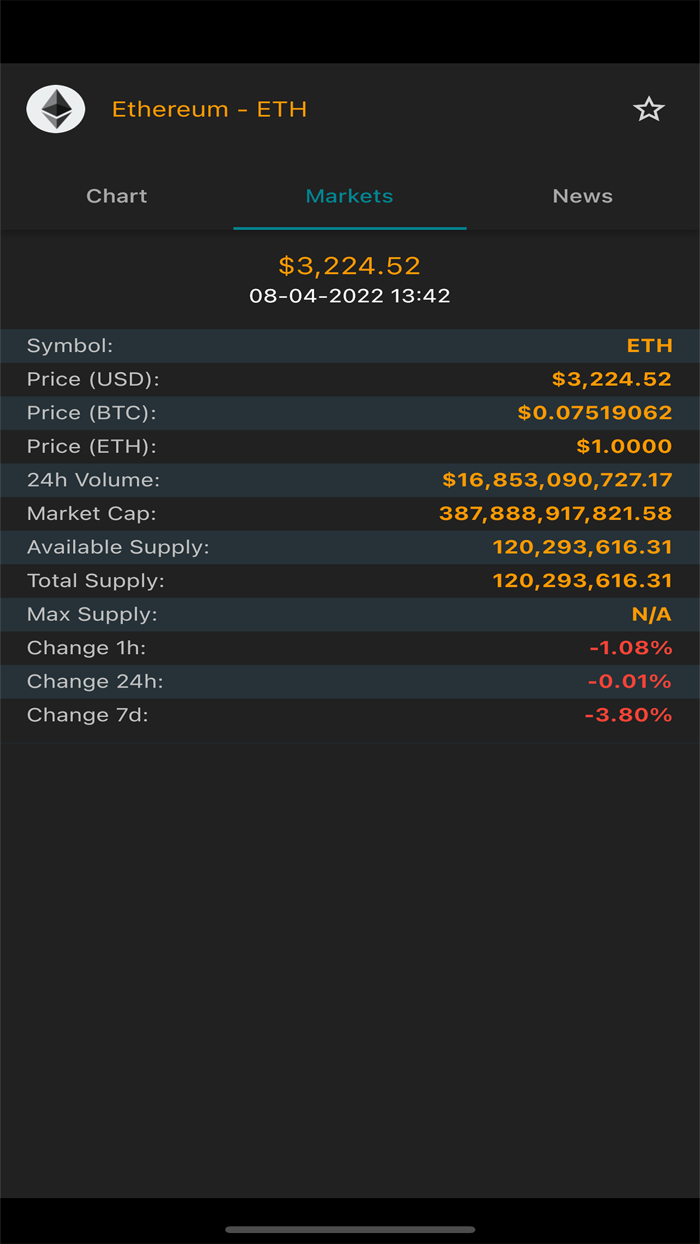Tap the Change 1h percentage

coord(632,647)
